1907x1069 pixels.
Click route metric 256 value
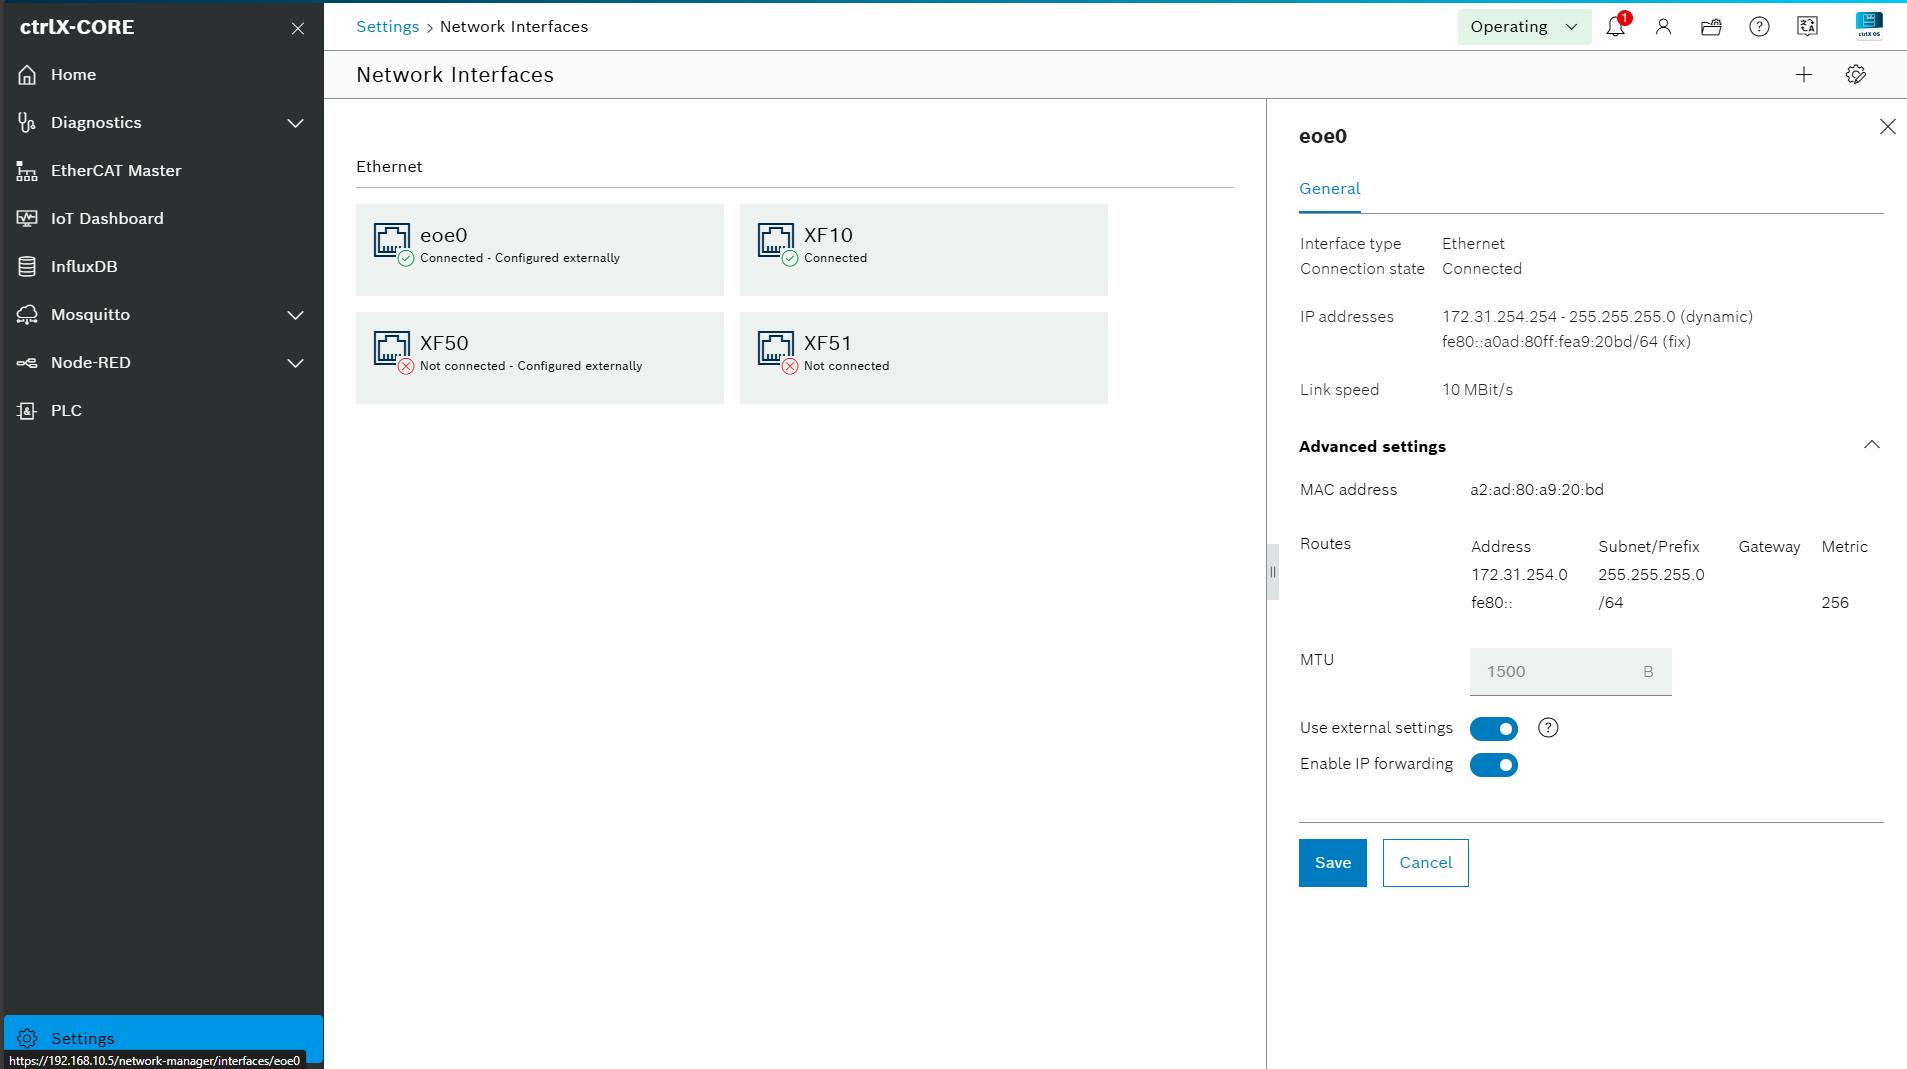pos(1835,603)
